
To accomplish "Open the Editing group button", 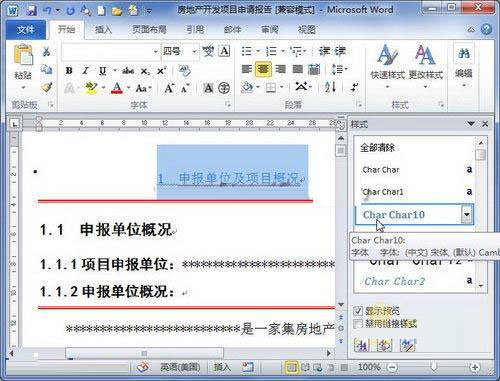I will [464, 67].
